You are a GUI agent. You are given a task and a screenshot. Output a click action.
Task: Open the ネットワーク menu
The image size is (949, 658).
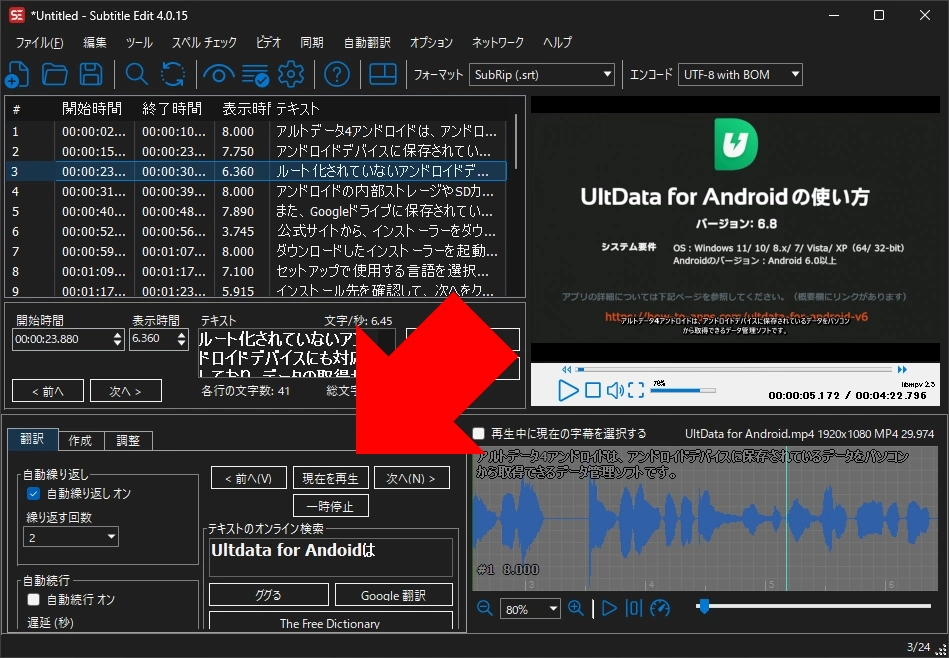[x=497, y=42]
